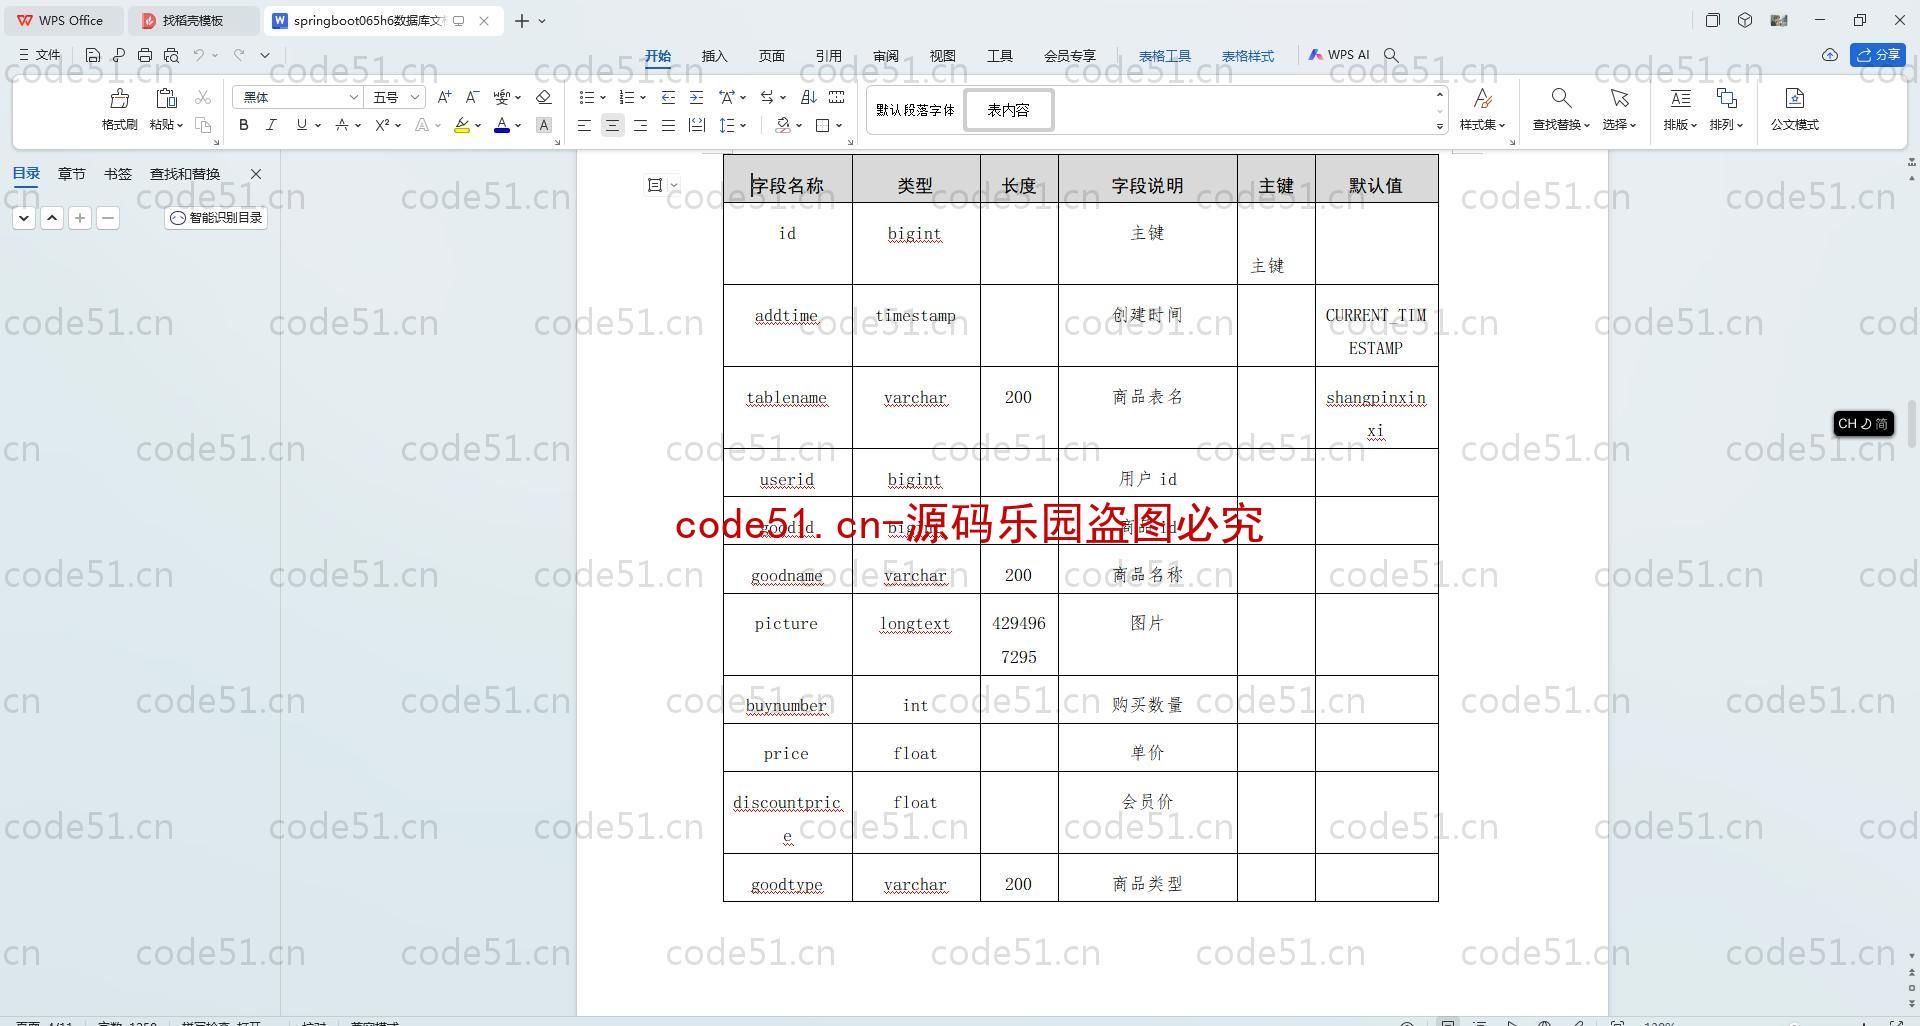This screenshot has width=1920, height=1026.
Task: Click the 智能识别目录 button
Action: [216, 217]
